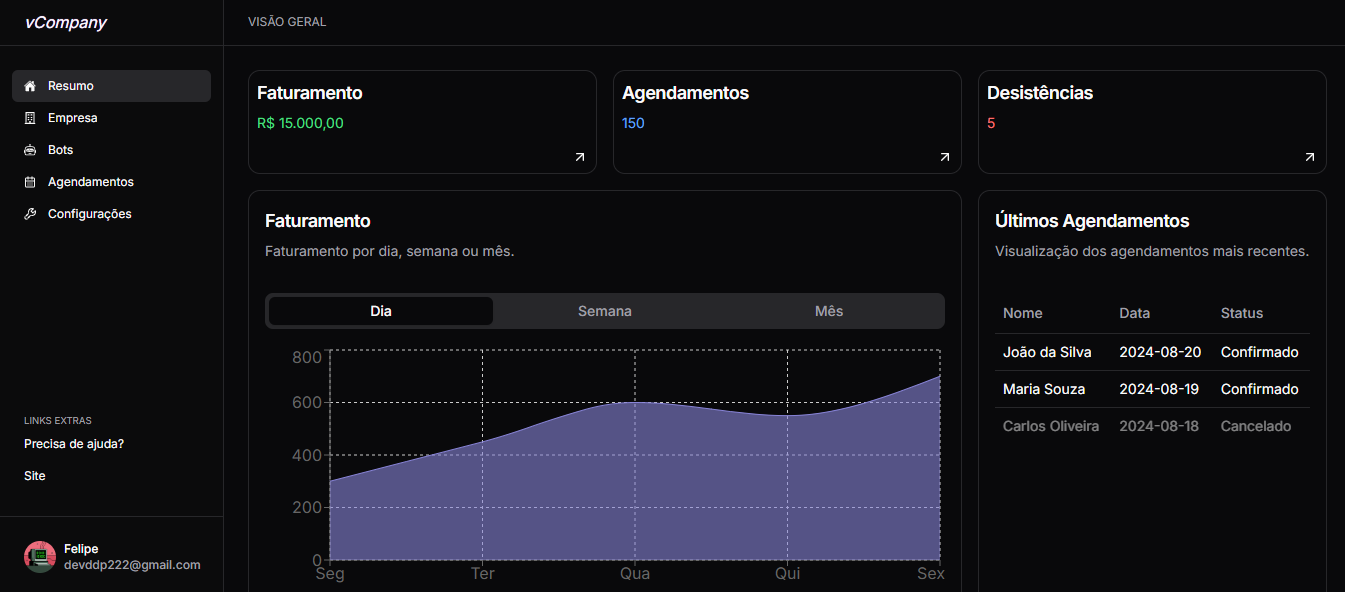
Task: Click the date 2024-08-18 cell
Action: click(x=1159, y=426)
